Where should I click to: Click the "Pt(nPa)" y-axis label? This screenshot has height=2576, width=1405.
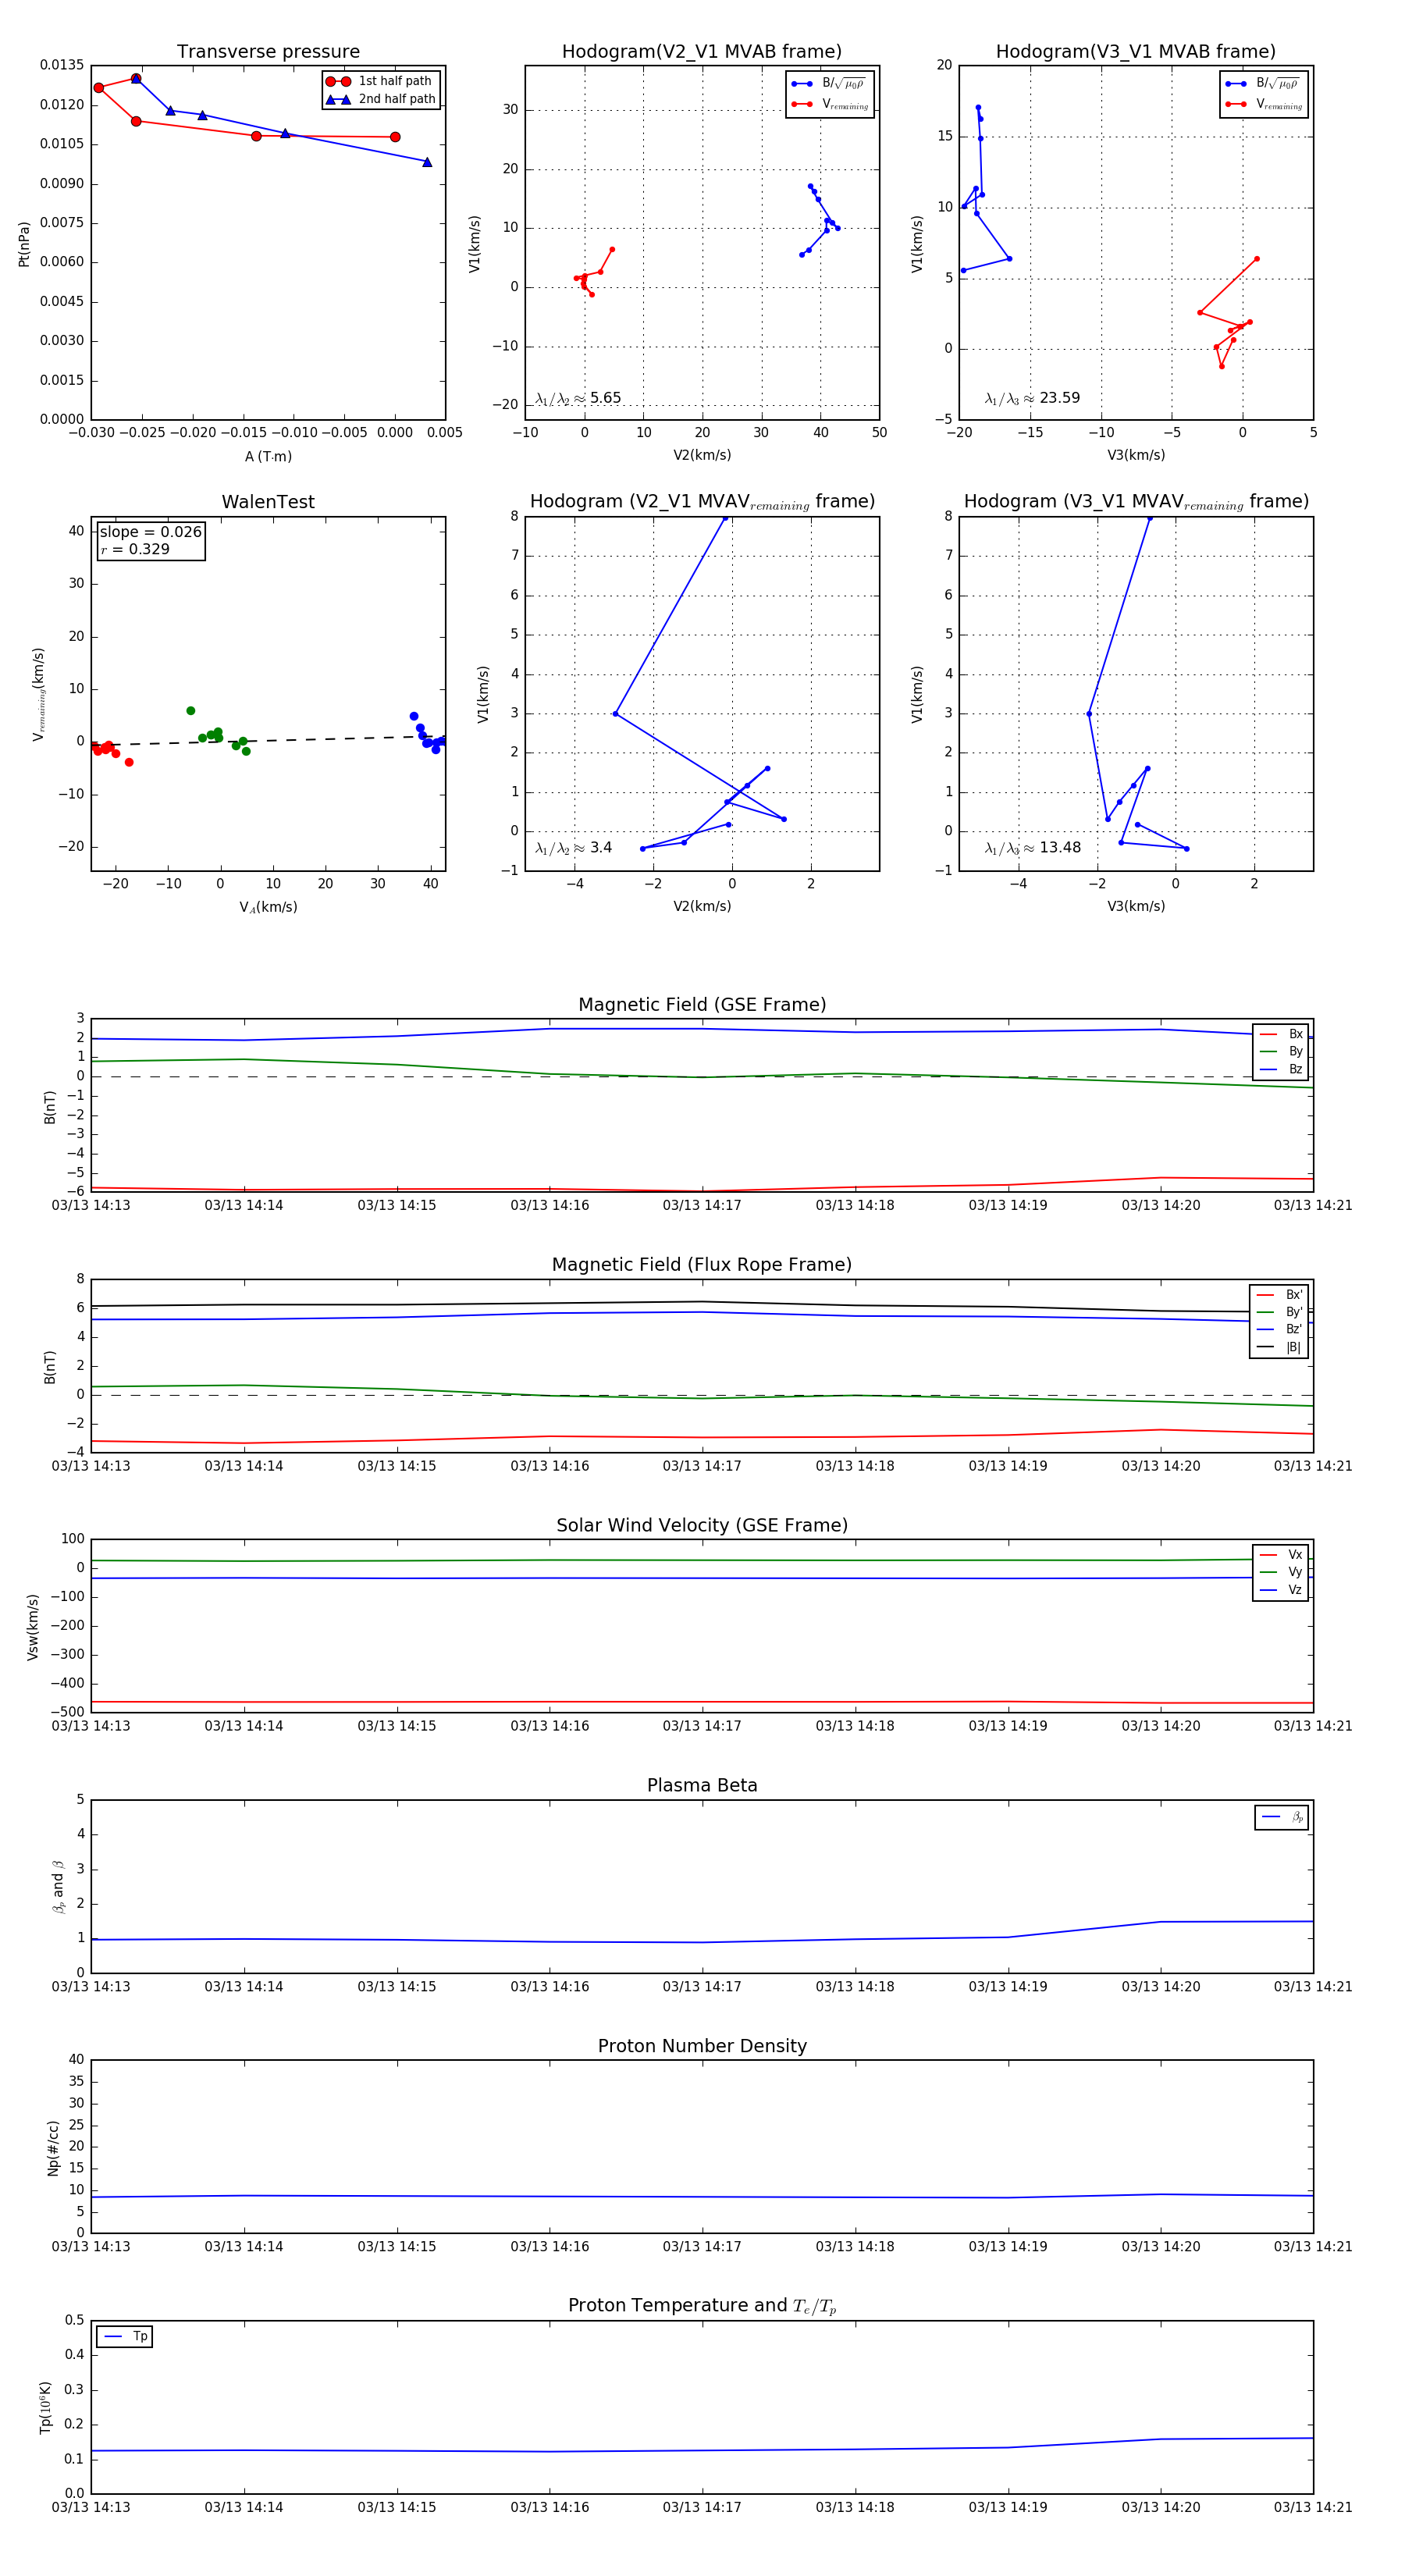click(24, 244)
